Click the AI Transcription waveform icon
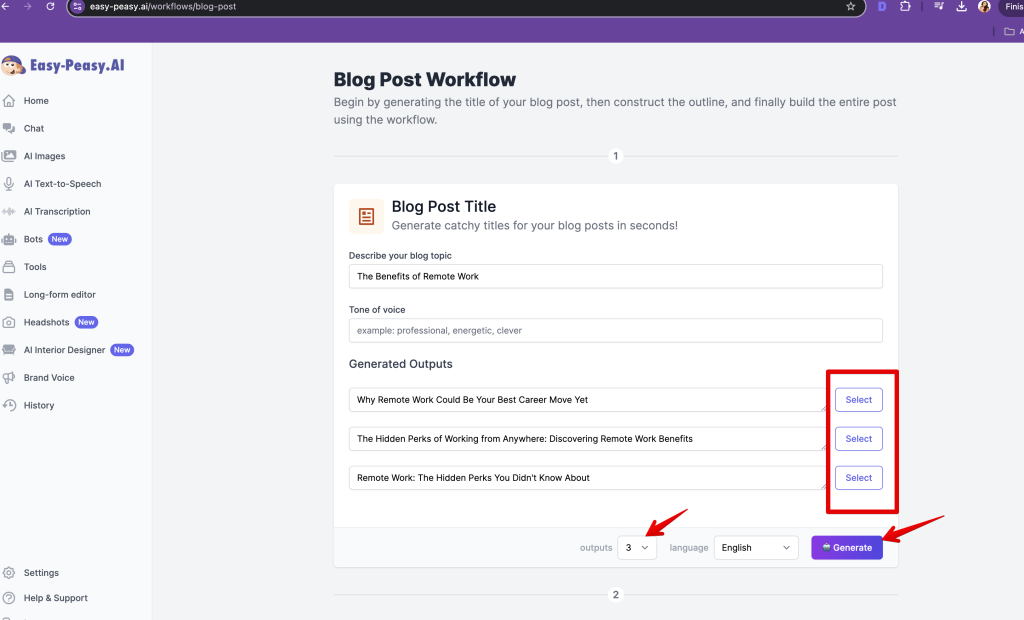 (9, 212)
